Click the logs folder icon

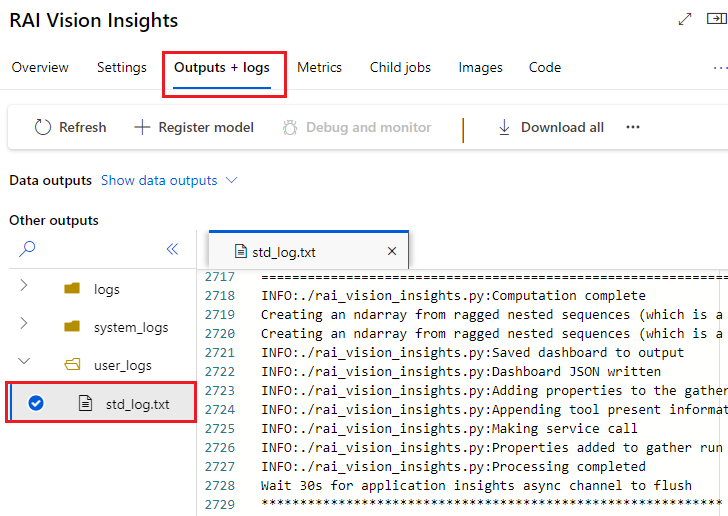(72, 288)
